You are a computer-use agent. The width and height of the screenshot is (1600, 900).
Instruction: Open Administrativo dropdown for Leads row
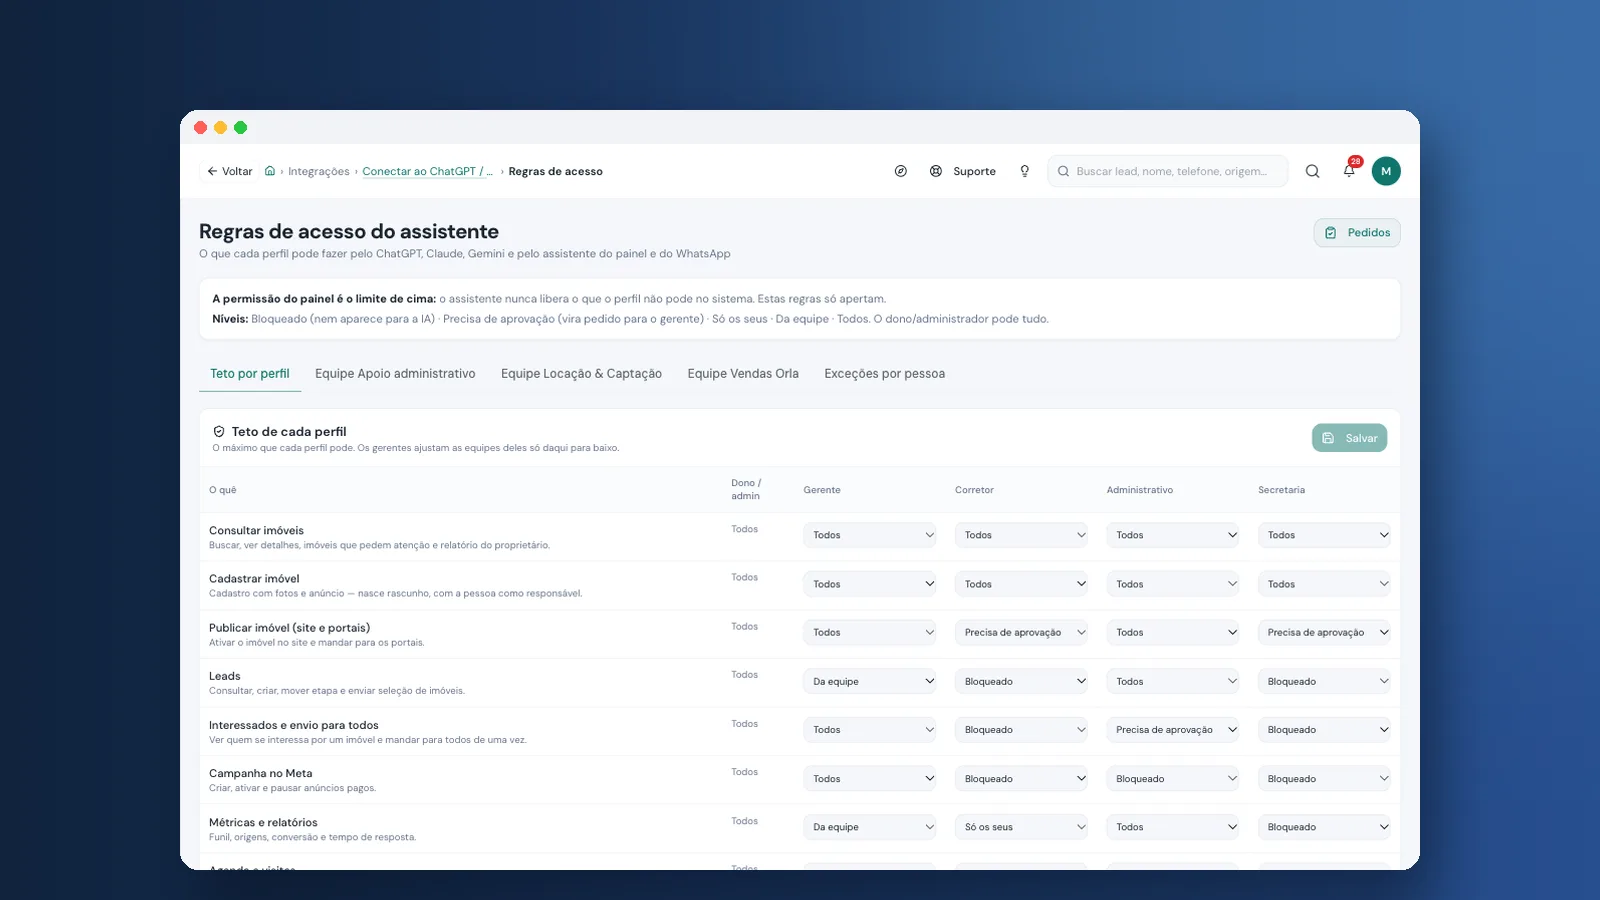pyautogui.click(x=1172, y=681)
